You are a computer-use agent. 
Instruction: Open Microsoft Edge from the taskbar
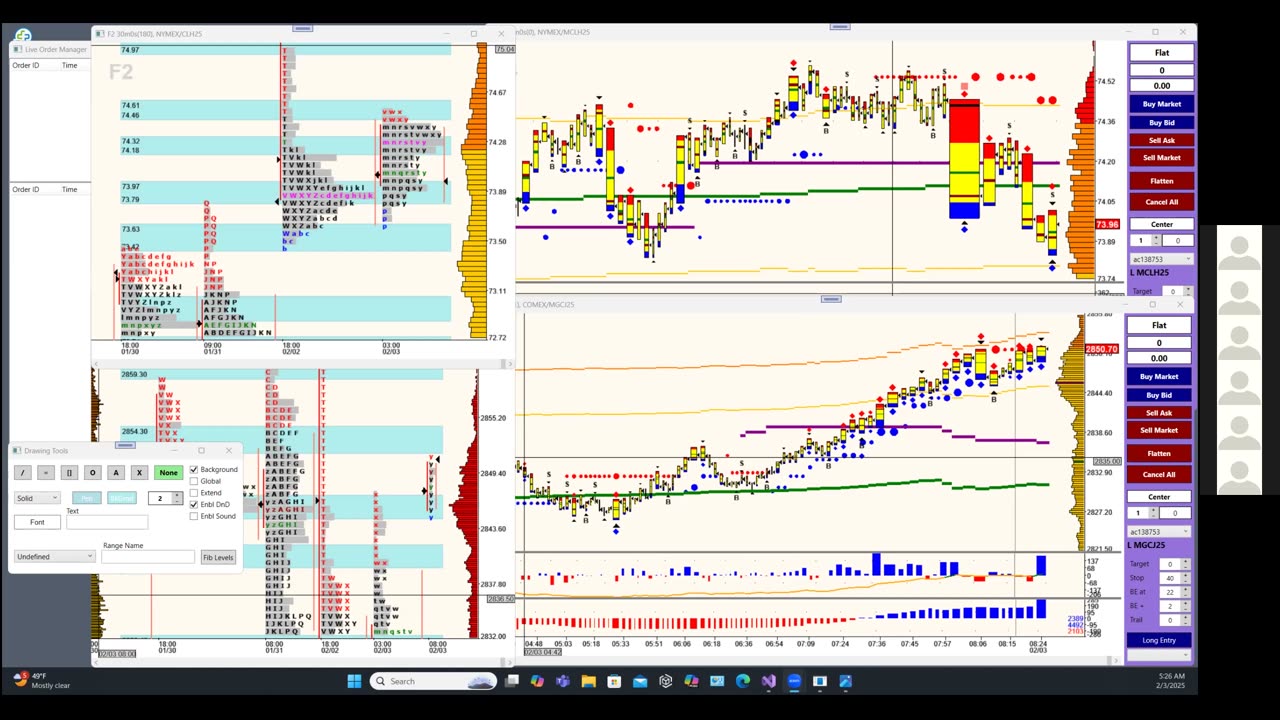pyautogui.click(x=742, y=681)
